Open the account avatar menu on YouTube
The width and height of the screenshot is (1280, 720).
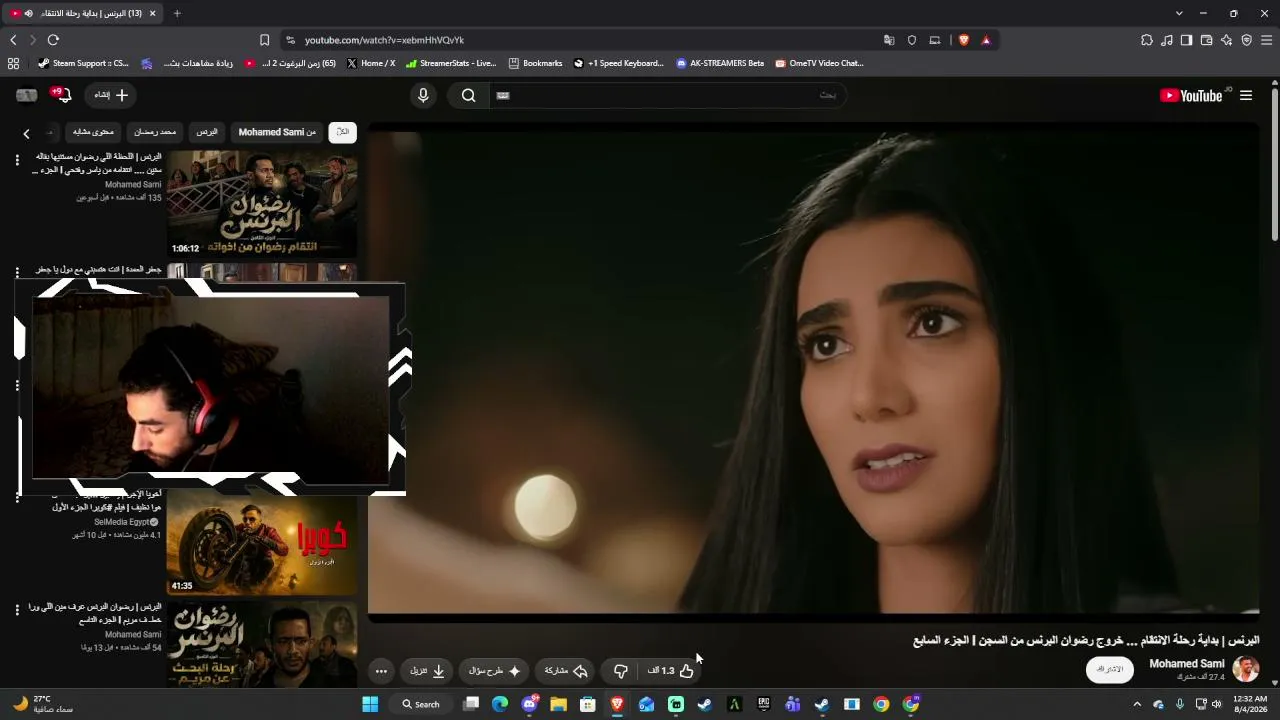click(x=27, y=95)
